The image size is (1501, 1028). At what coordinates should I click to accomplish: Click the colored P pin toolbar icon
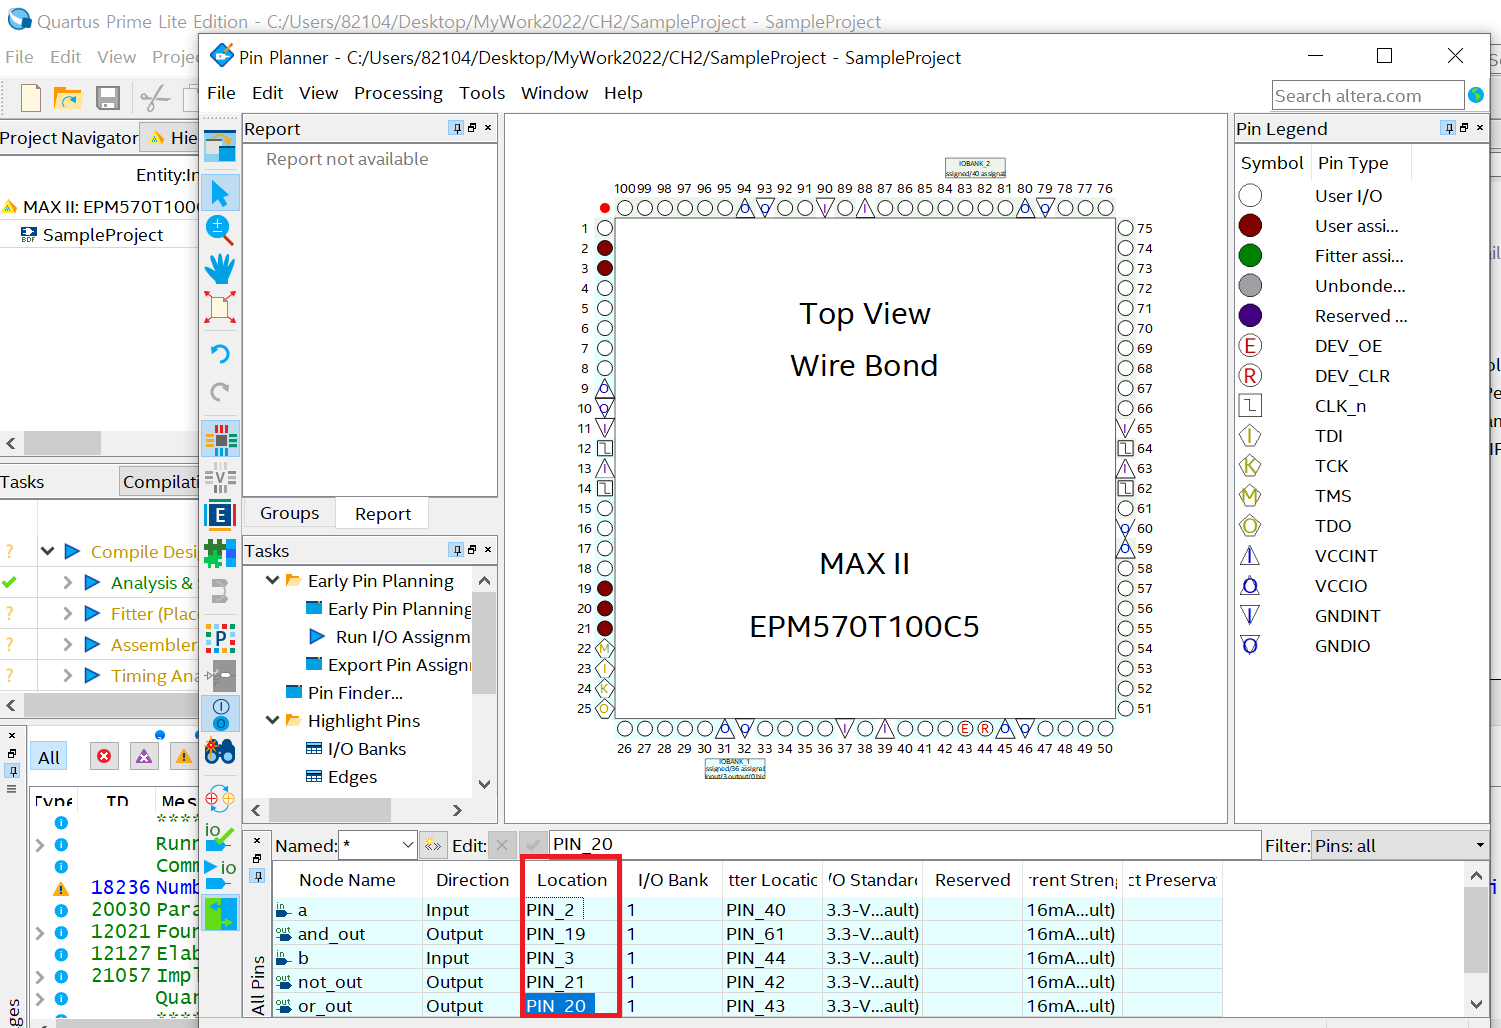[220, 637]
